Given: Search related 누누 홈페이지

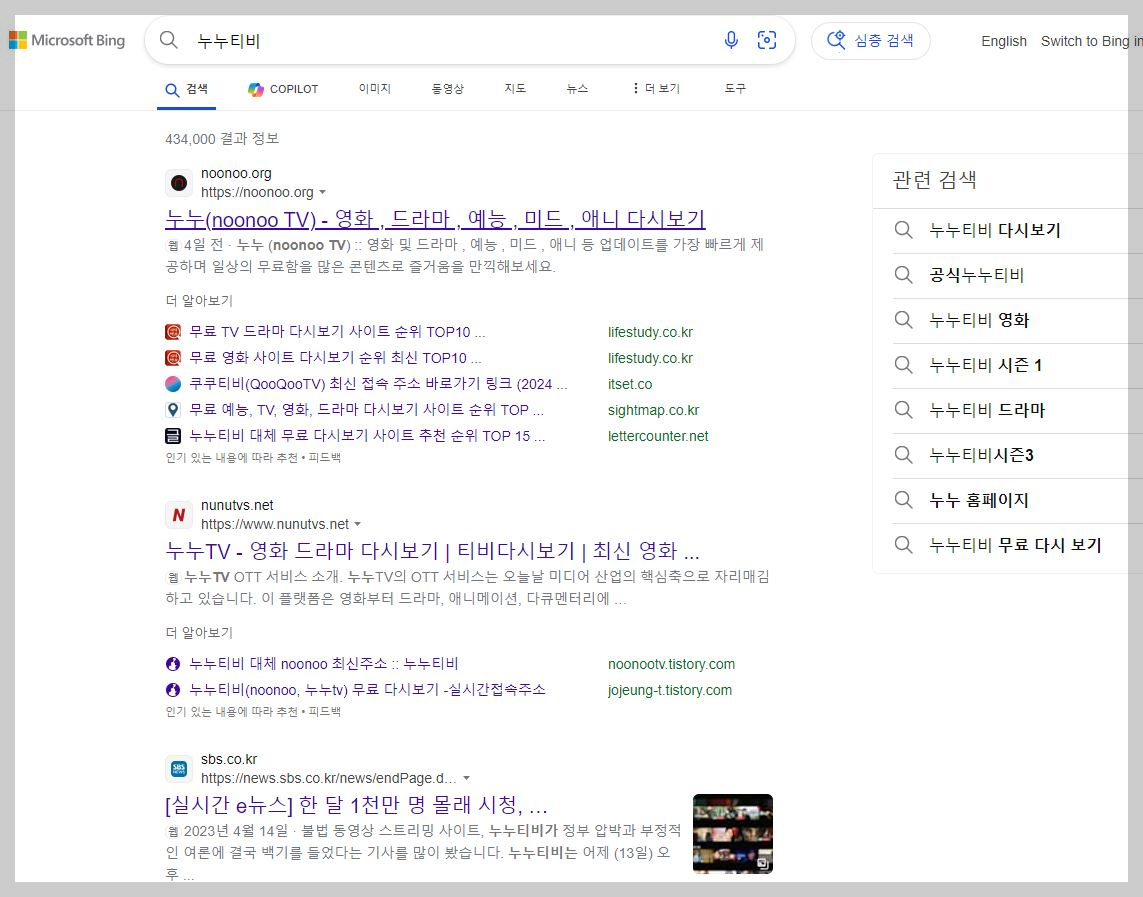Looking at the screenshot, I should click(x=979, y=501).
